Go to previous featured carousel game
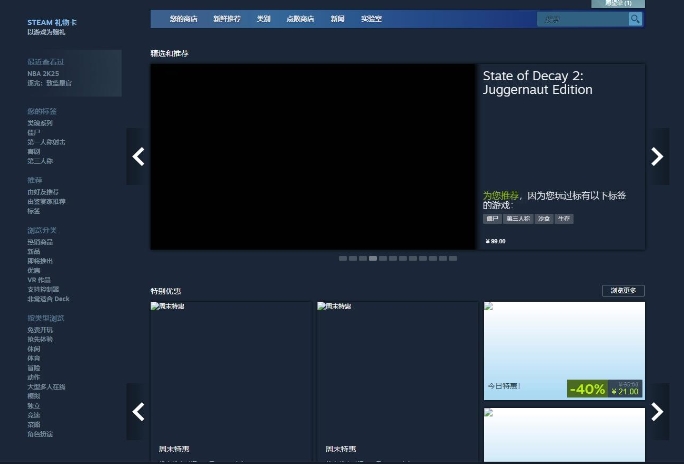This screenshot has width=684, height=464. pos(138,157)
